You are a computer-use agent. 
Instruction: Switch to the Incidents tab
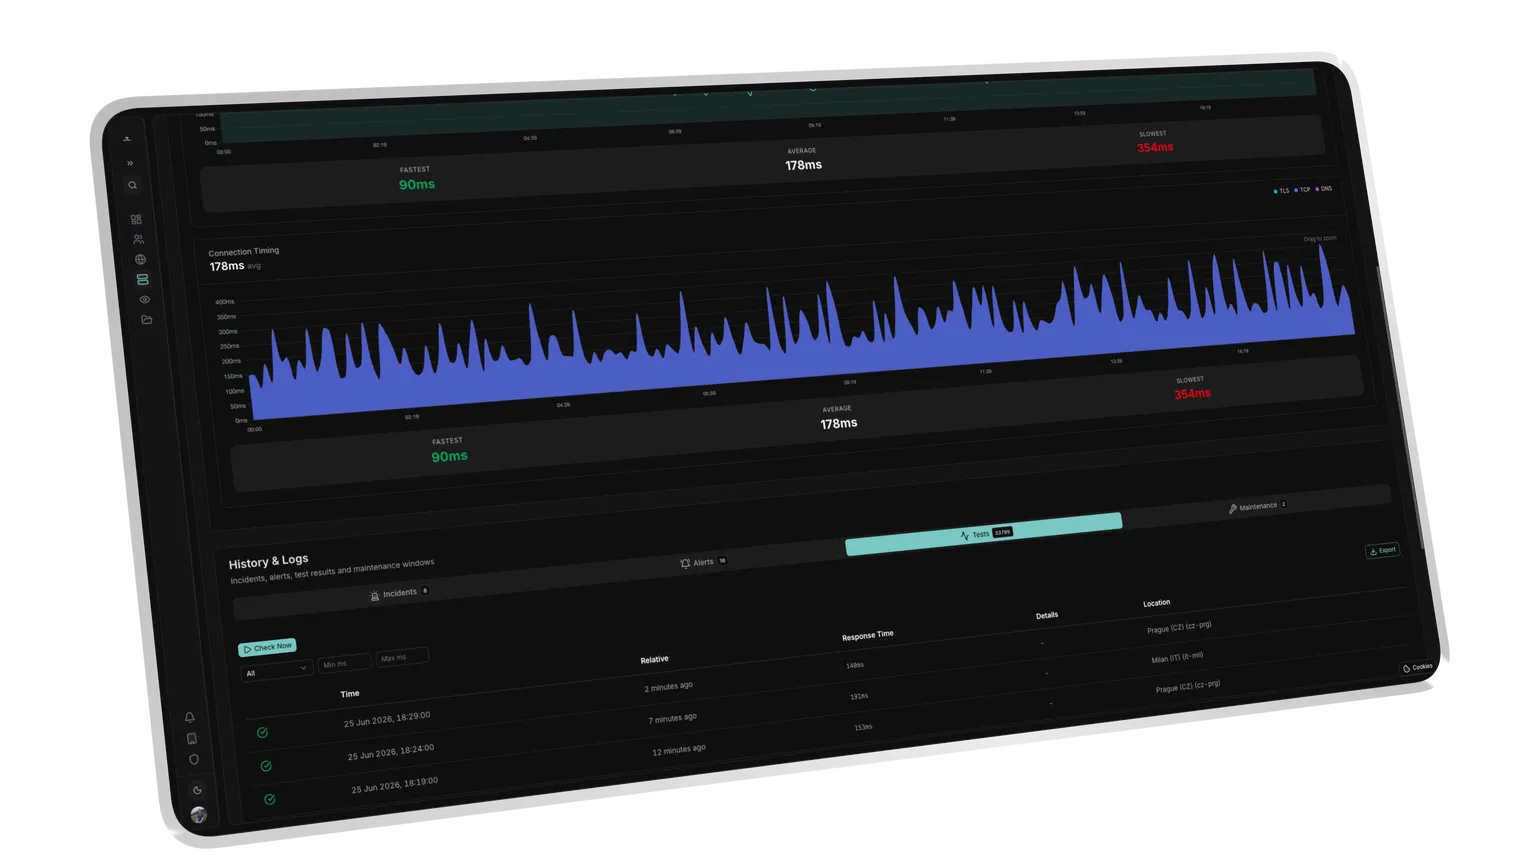coord(400,593)
